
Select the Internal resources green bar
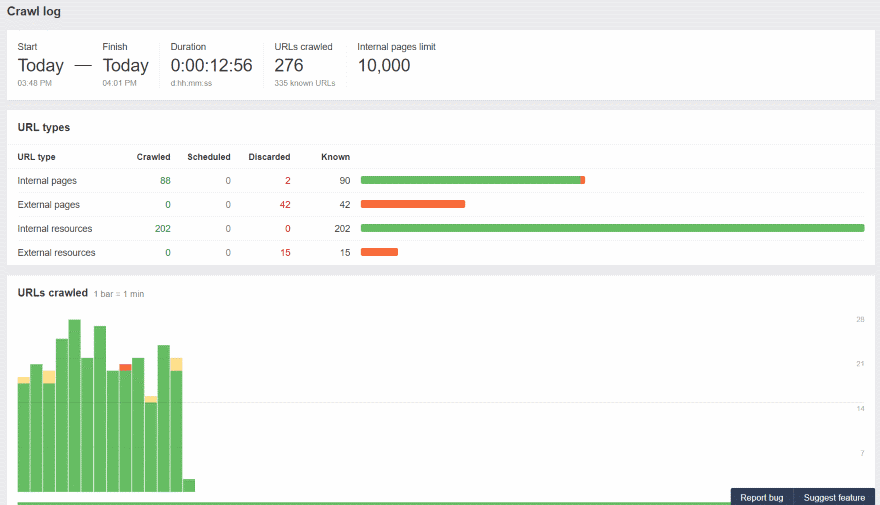pyautogui.click(x=612, y=228)
